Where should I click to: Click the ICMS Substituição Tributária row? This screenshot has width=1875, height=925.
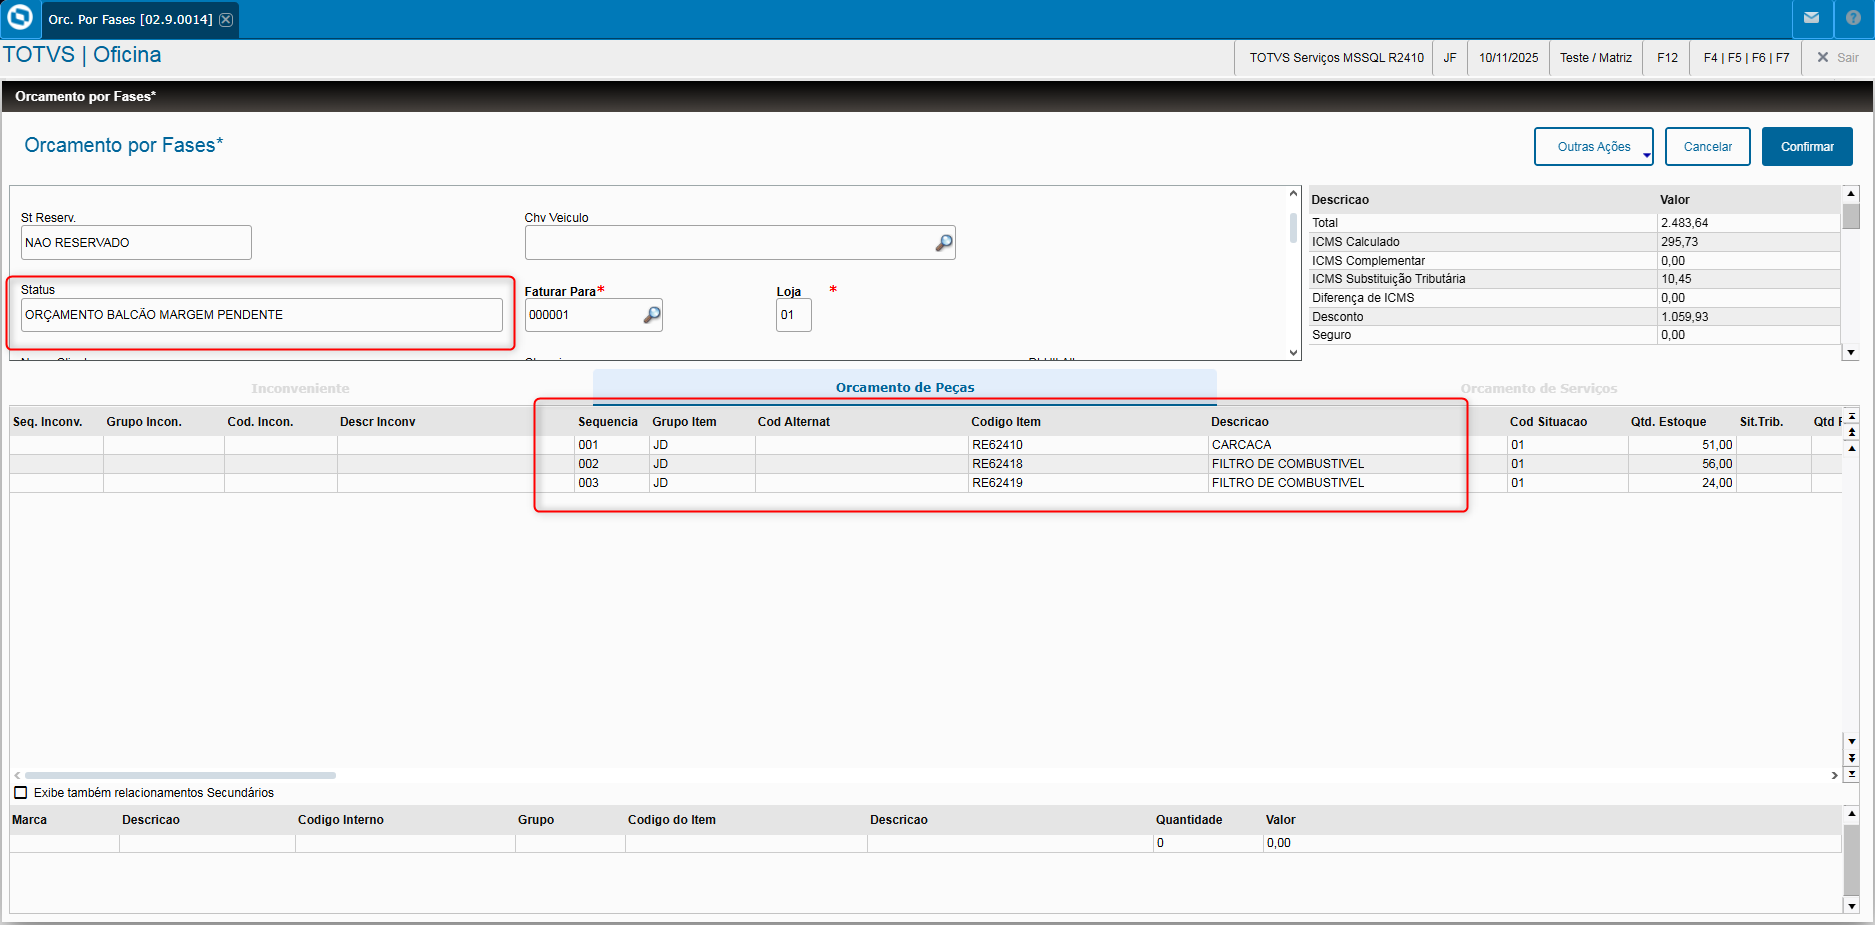[x=1575, y=279]
